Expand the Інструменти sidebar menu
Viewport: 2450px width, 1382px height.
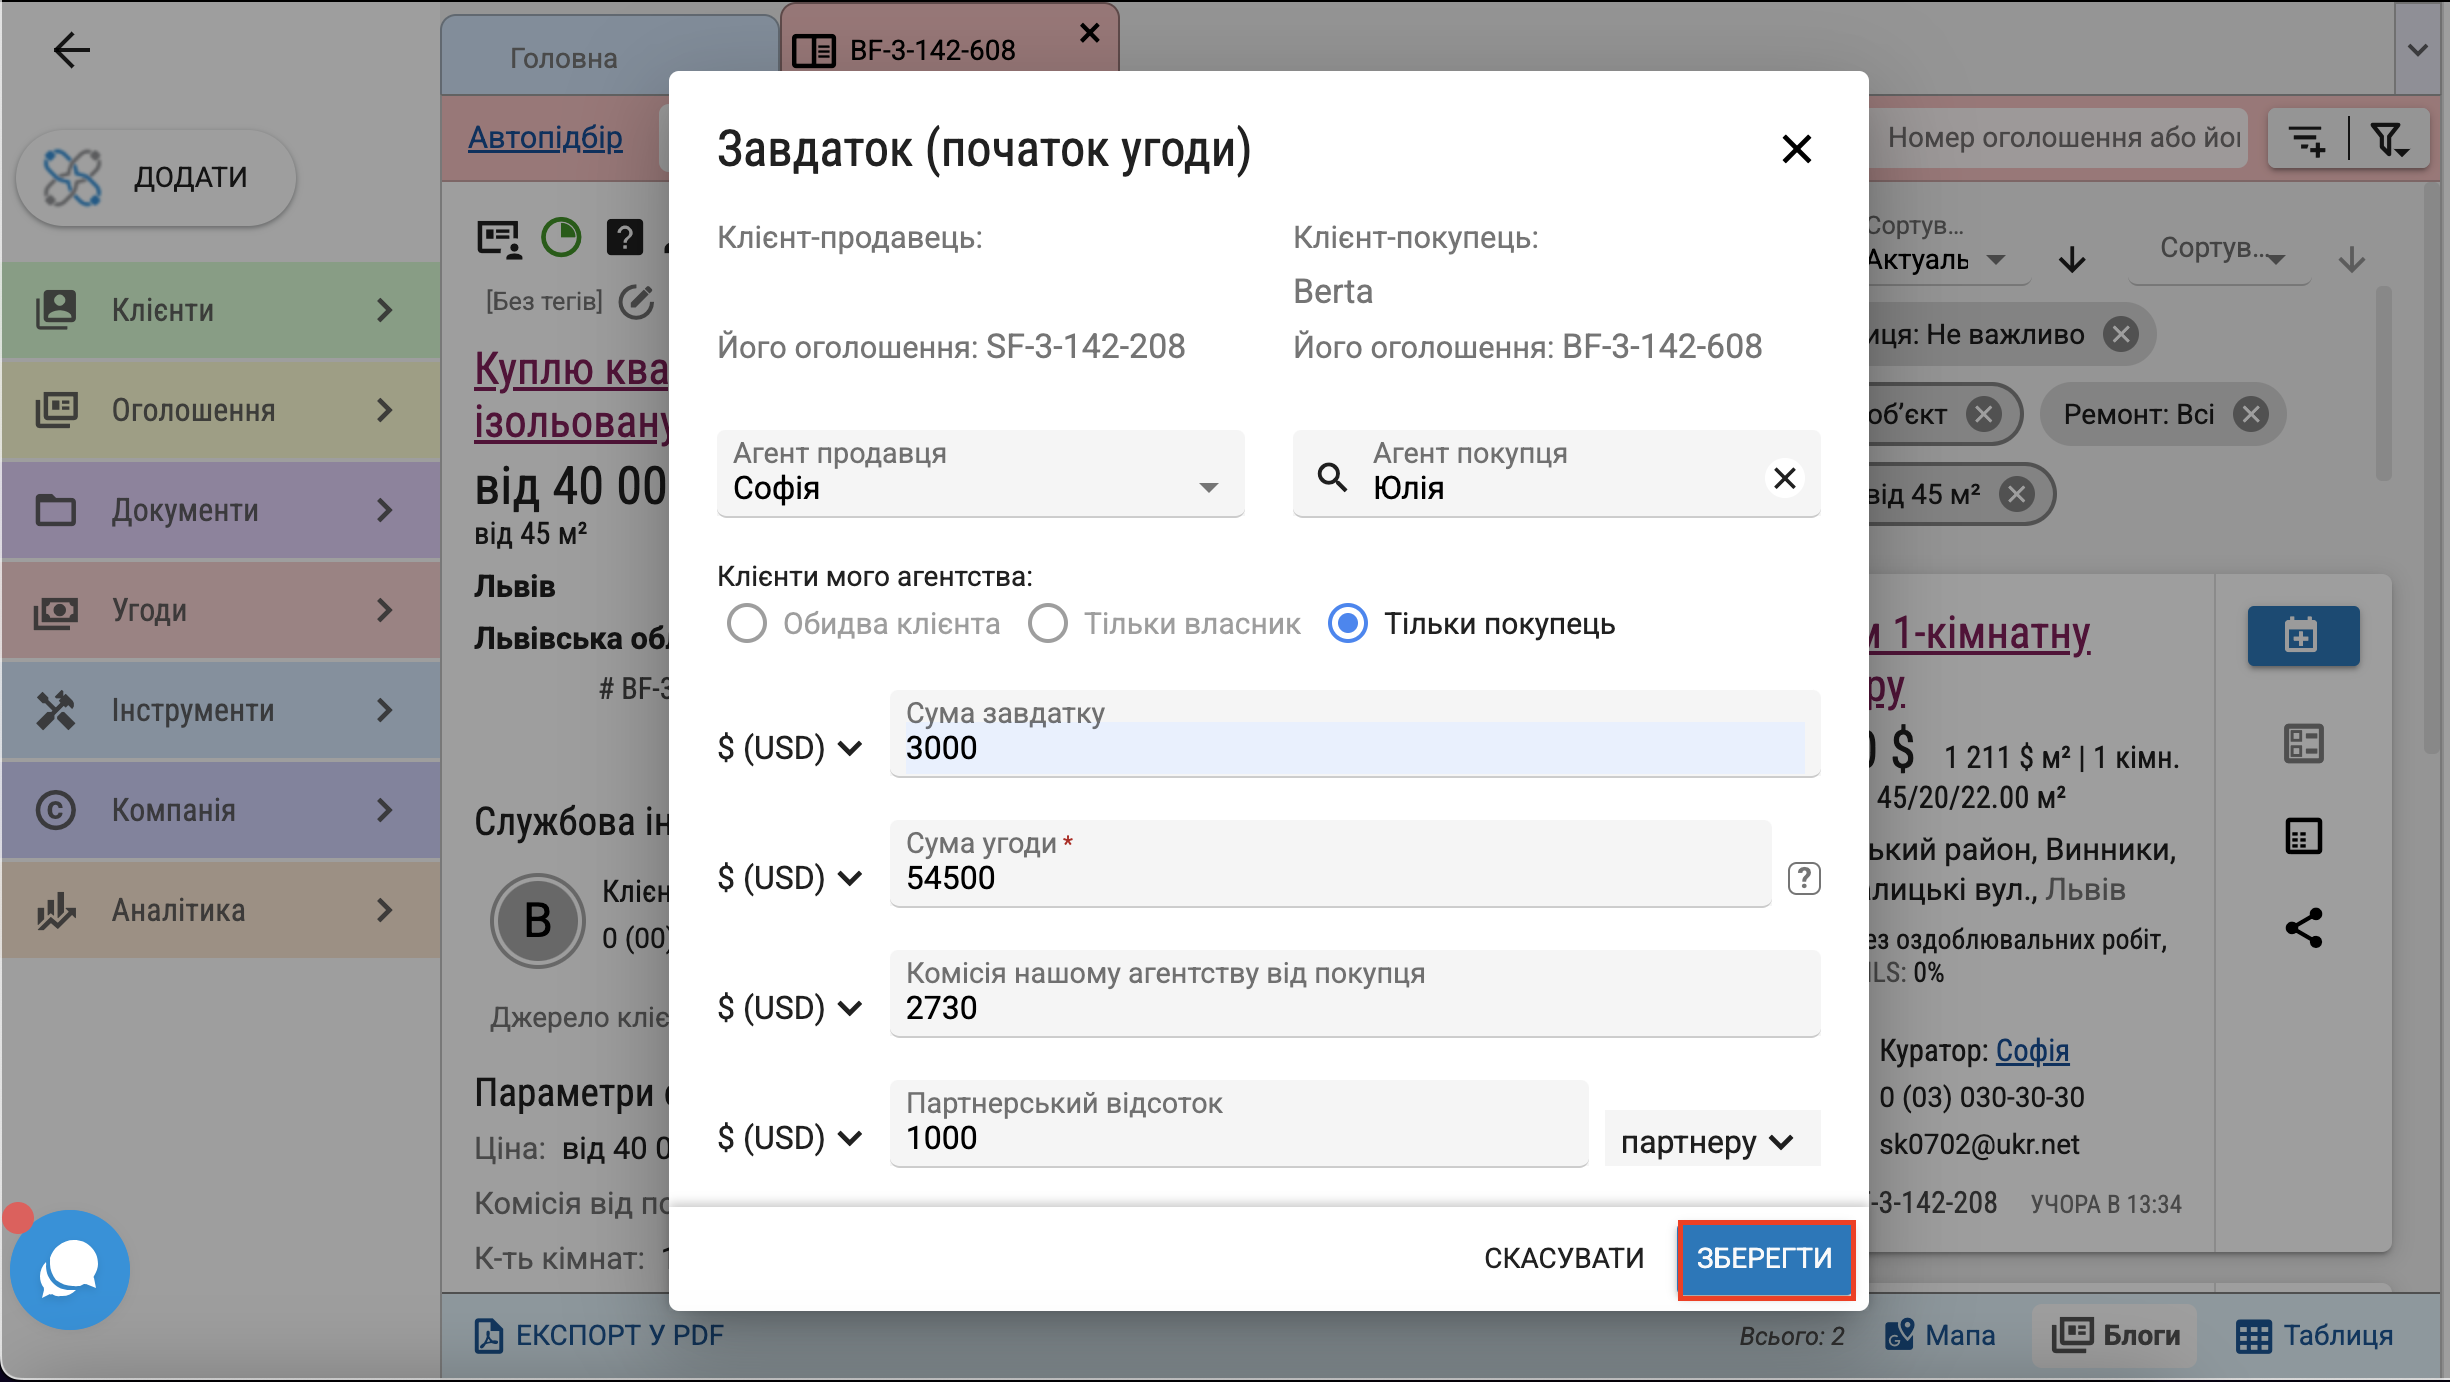coord(221,710)
